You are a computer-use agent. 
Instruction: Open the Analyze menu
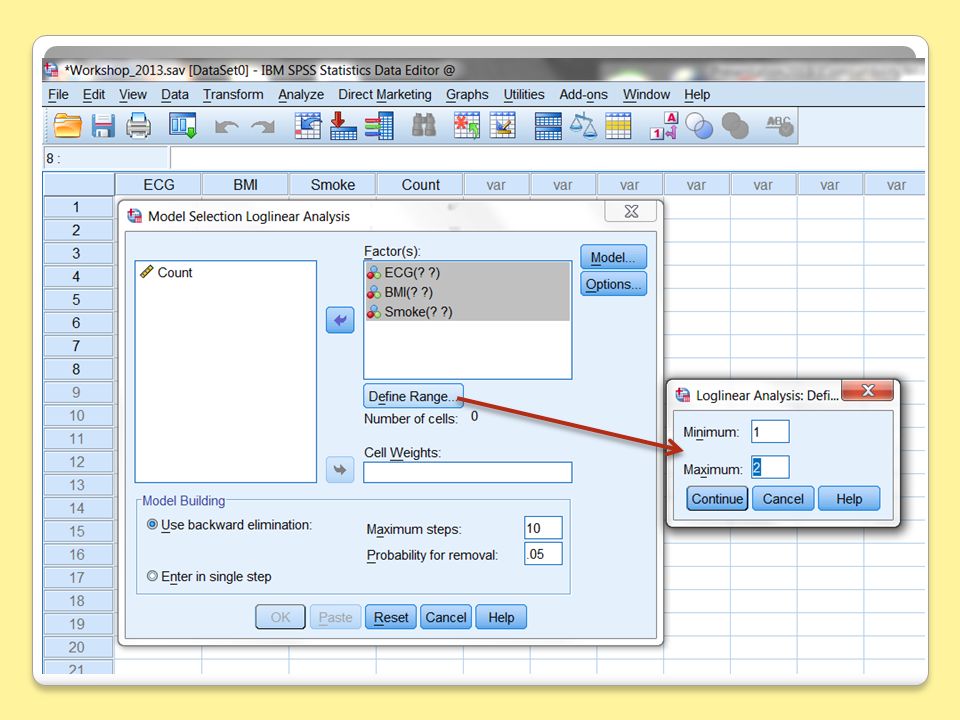tap(301, 95)
